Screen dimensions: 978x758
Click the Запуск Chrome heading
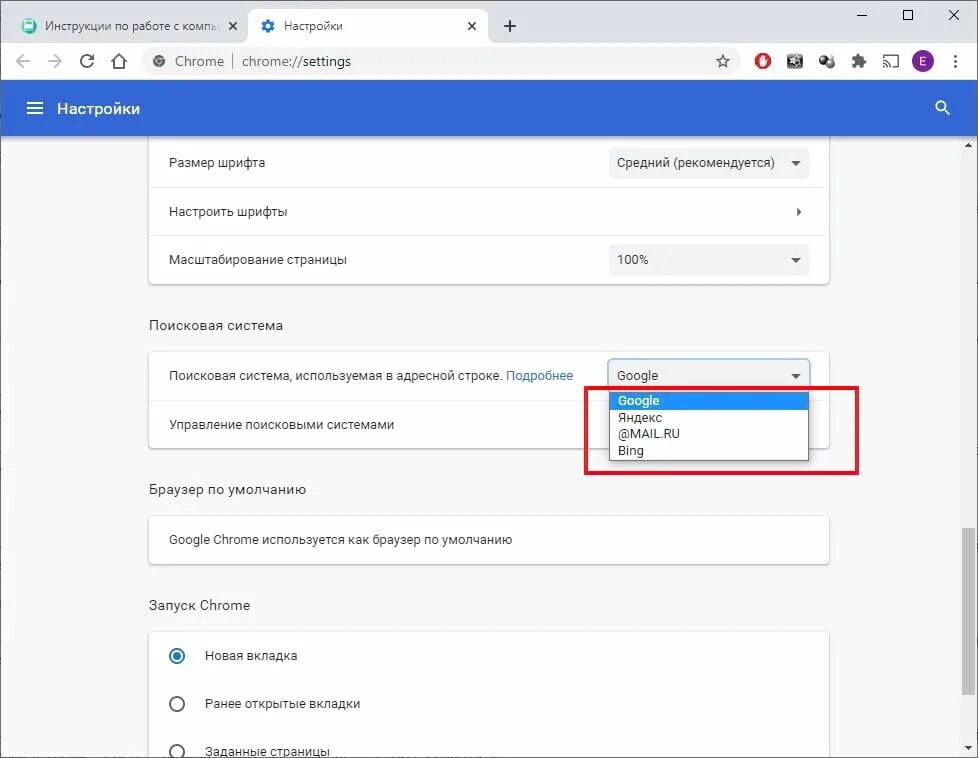click(x=200, y=605)
